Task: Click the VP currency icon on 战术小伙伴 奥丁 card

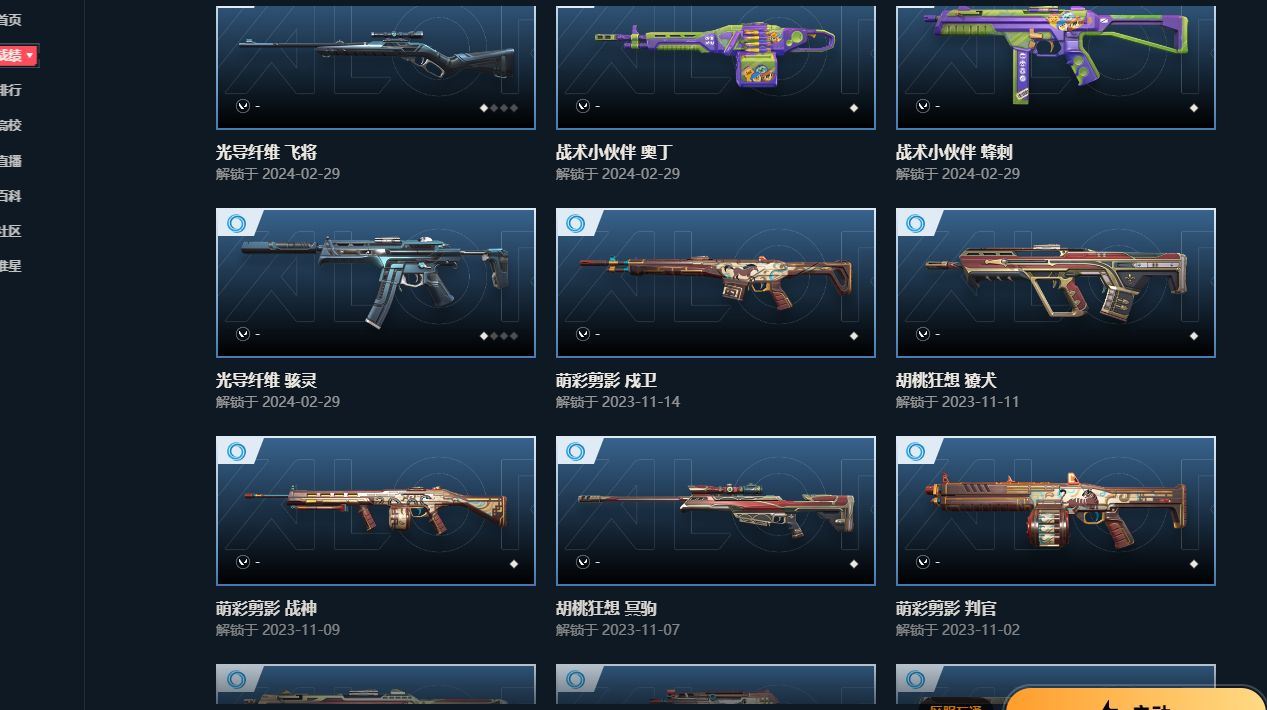Action: coord(583,106)
